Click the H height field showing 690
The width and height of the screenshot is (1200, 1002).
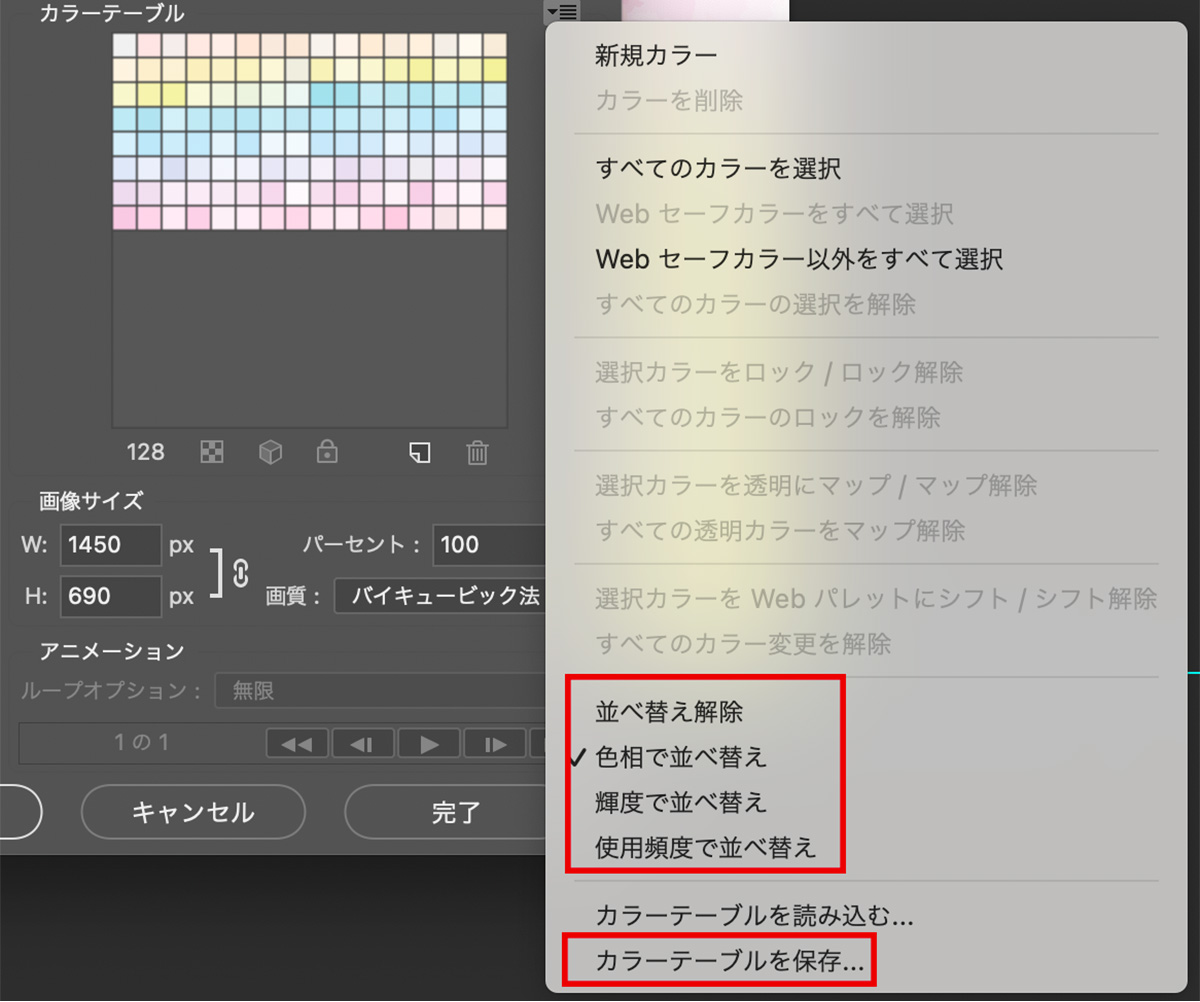coord(110,597)
